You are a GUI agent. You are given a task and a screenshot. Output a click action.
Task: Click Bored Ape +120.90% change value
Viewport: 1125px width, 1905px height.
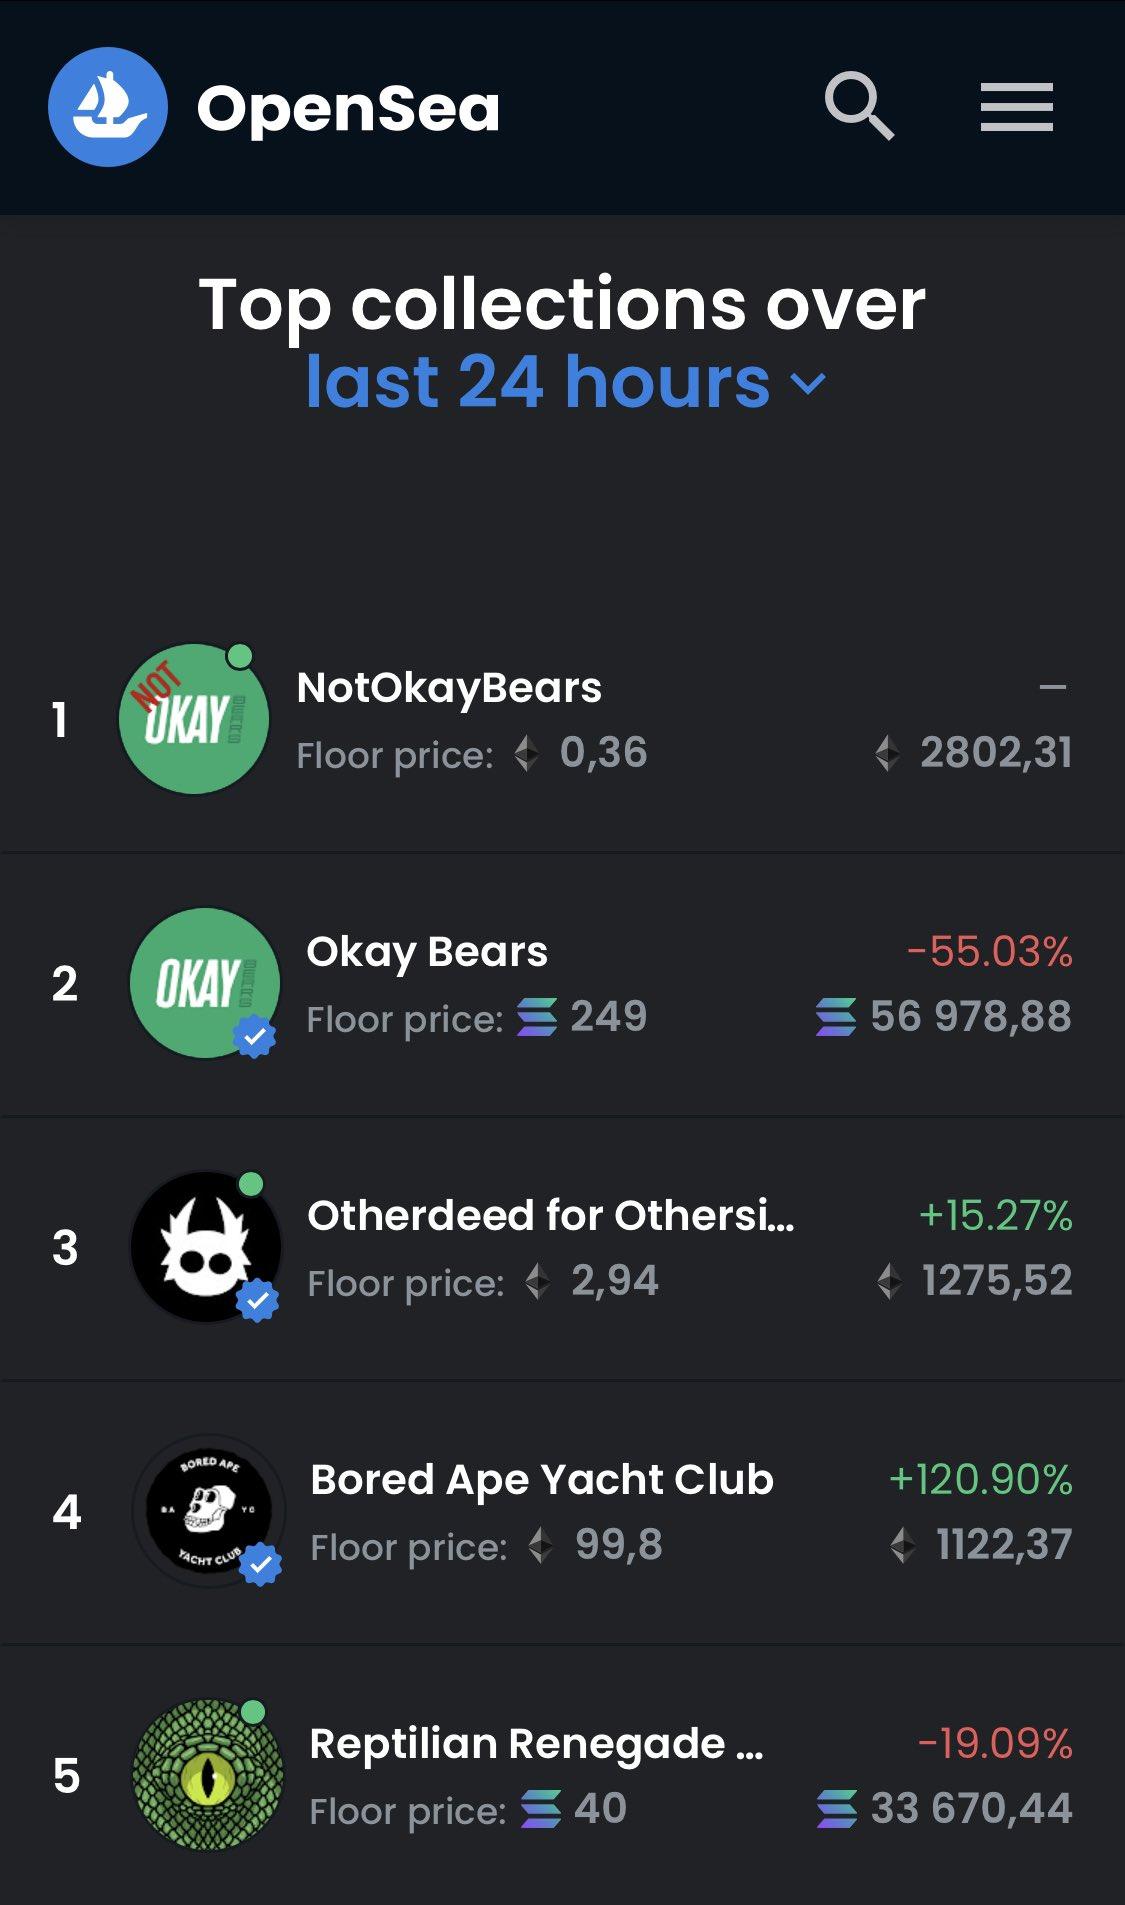tap(980, 1480)
